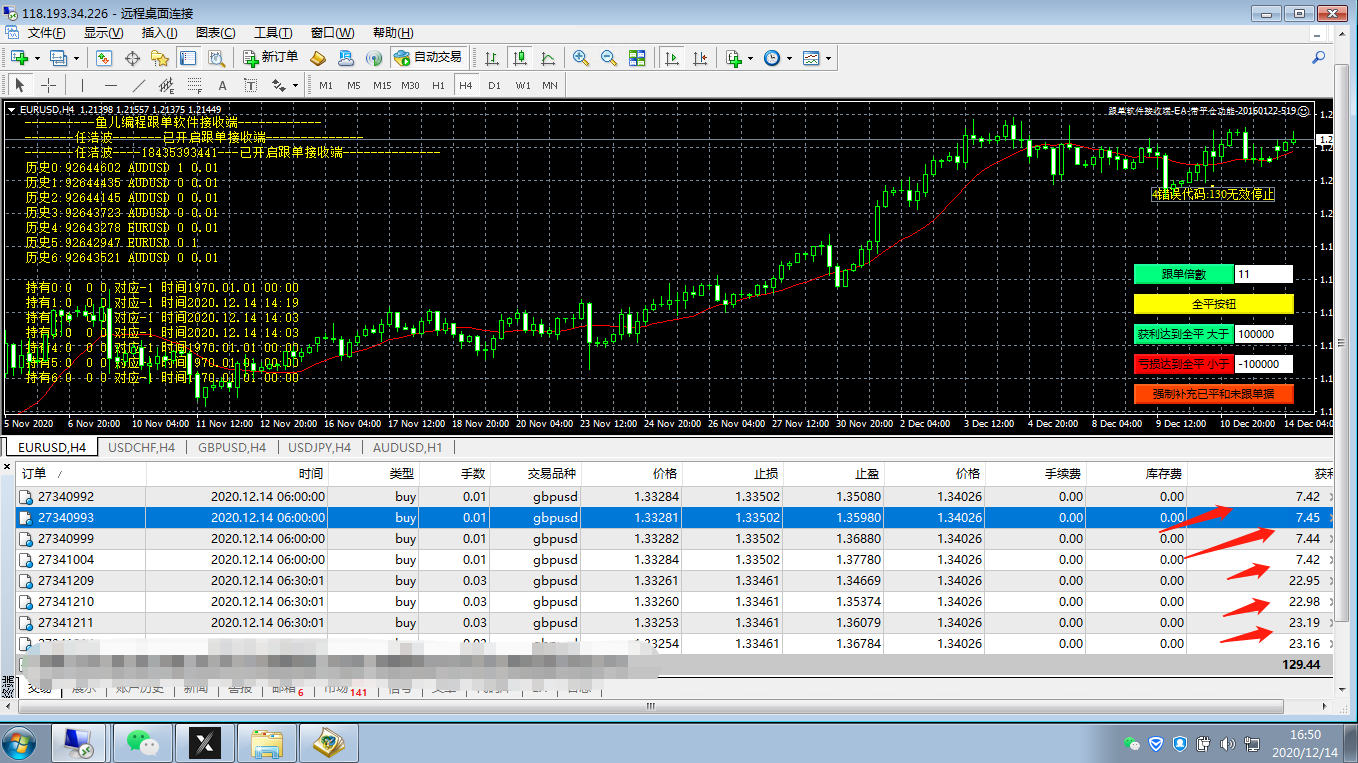The height and width of the screenshot is (763, 1358).
Task: Switch chart to line chart style
Action: (547, 58)
